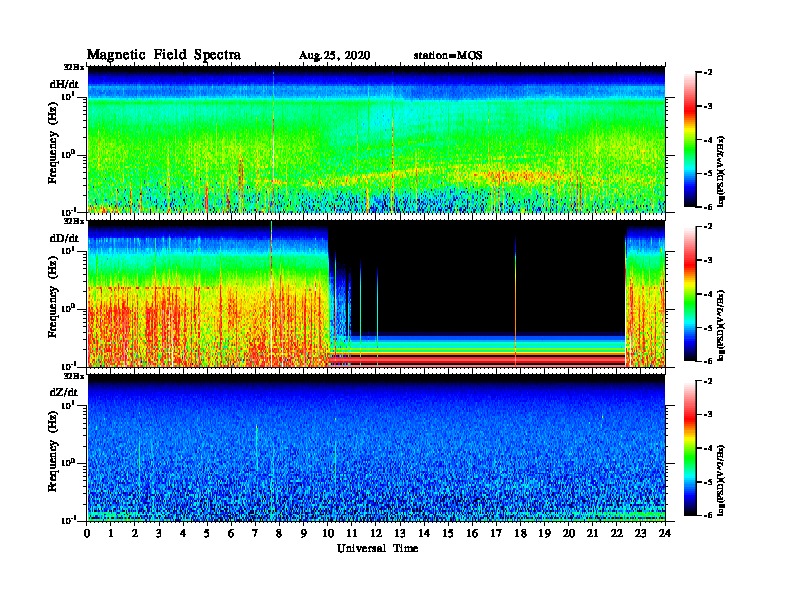Click '-3' label on dZ/dt color scale
Viewport: 792px width, 612px height.
point(708,414)
